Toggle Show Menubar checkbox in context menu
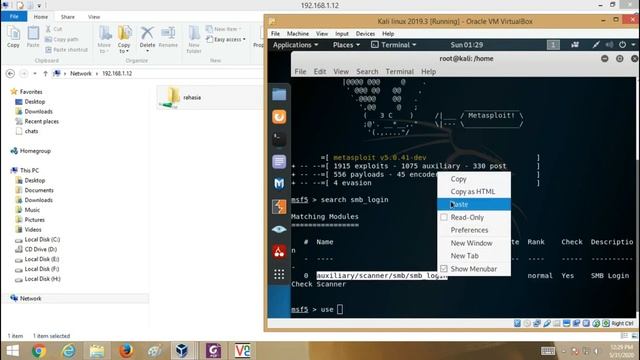 444,269
